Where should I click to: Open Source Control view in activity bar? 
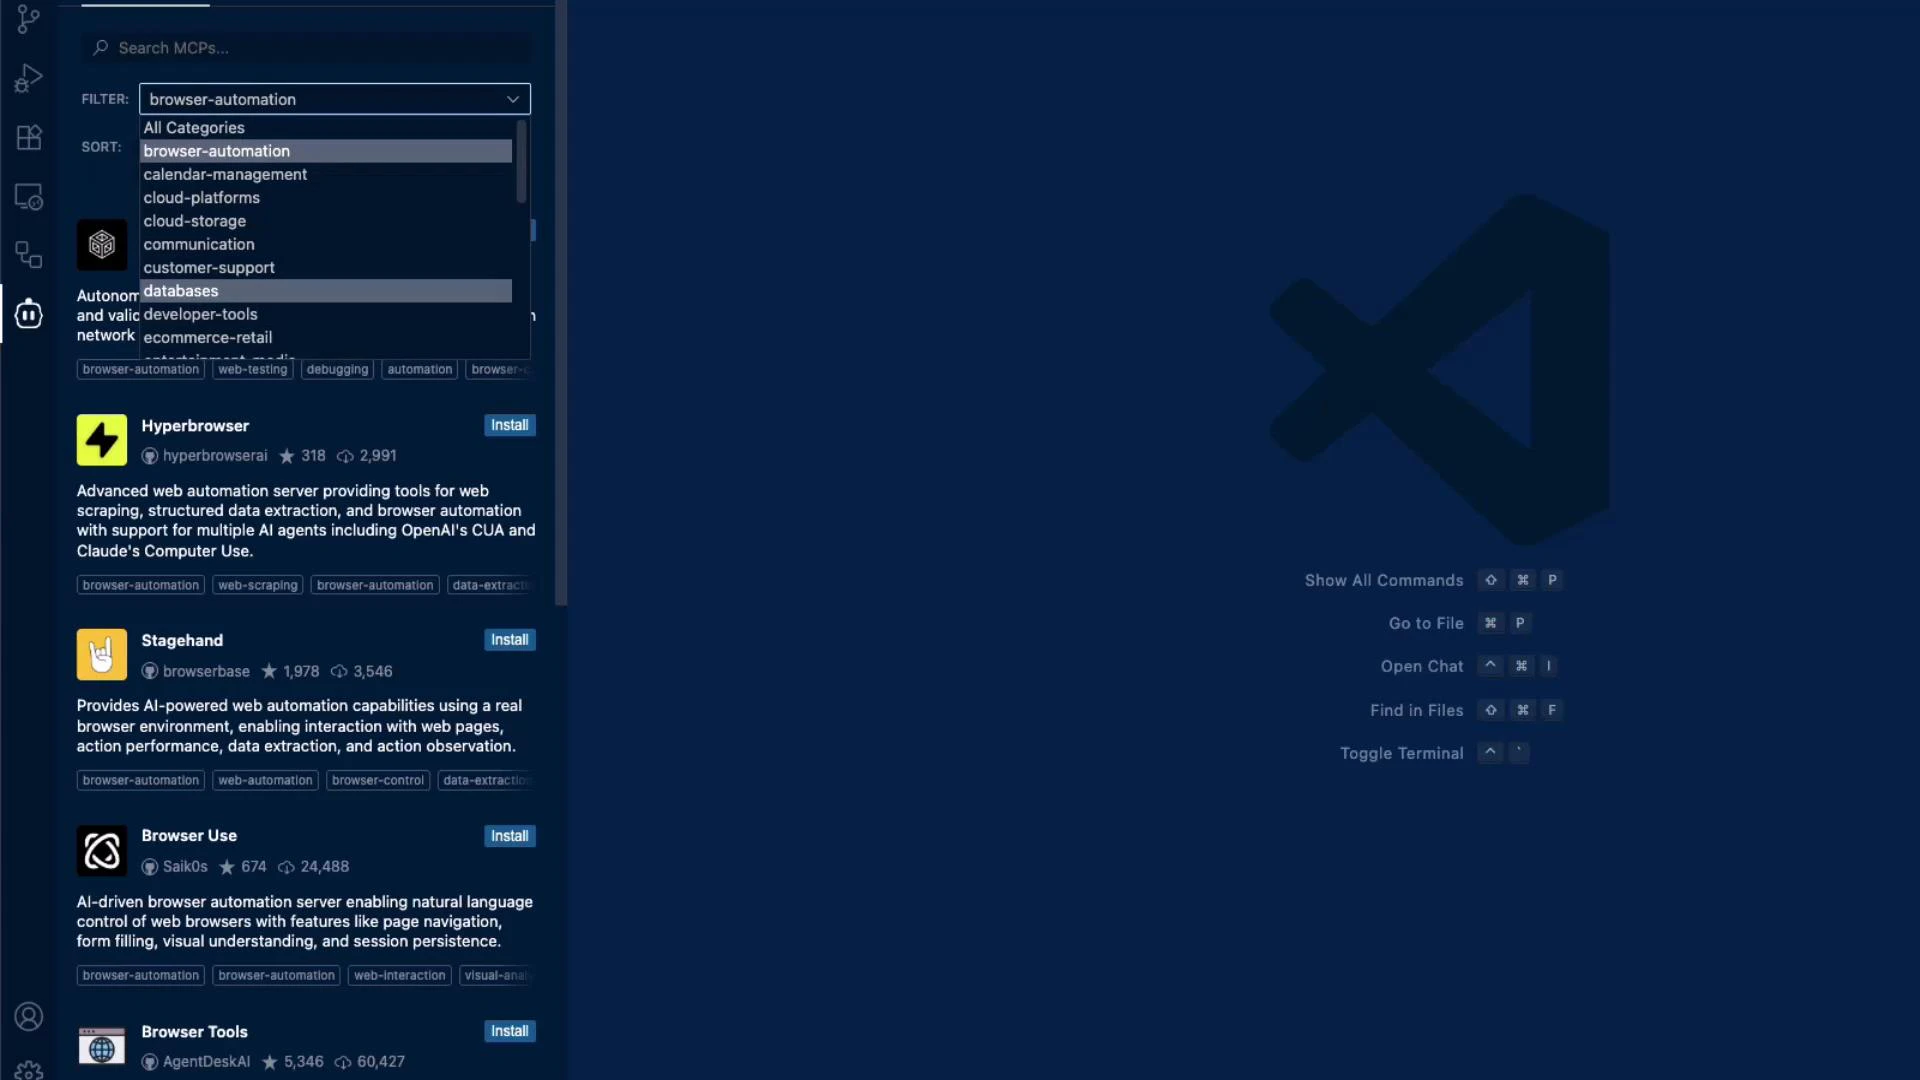[x=29, y=19]
